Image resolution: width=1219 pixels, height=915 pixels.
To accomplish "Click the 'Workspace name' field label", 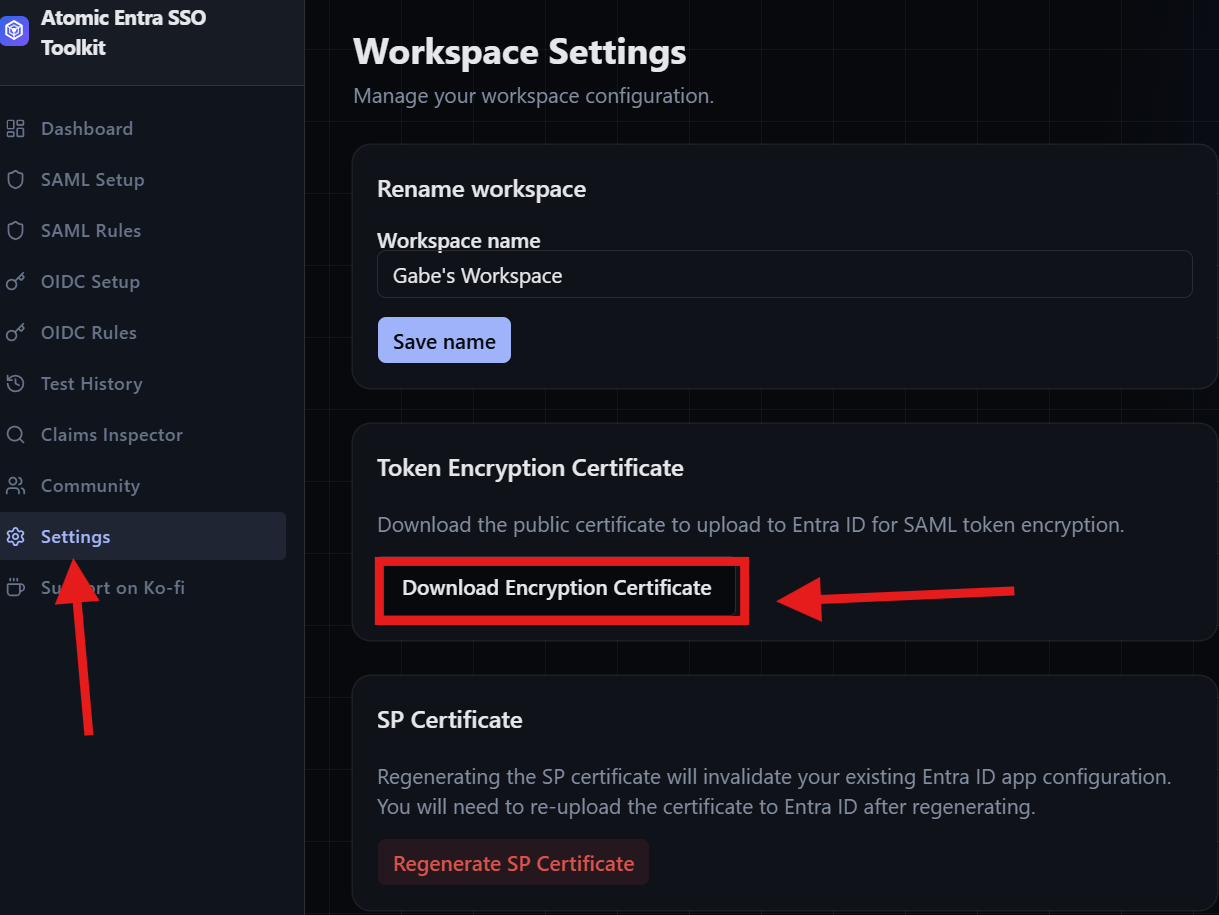I will [x=459, y=241].
